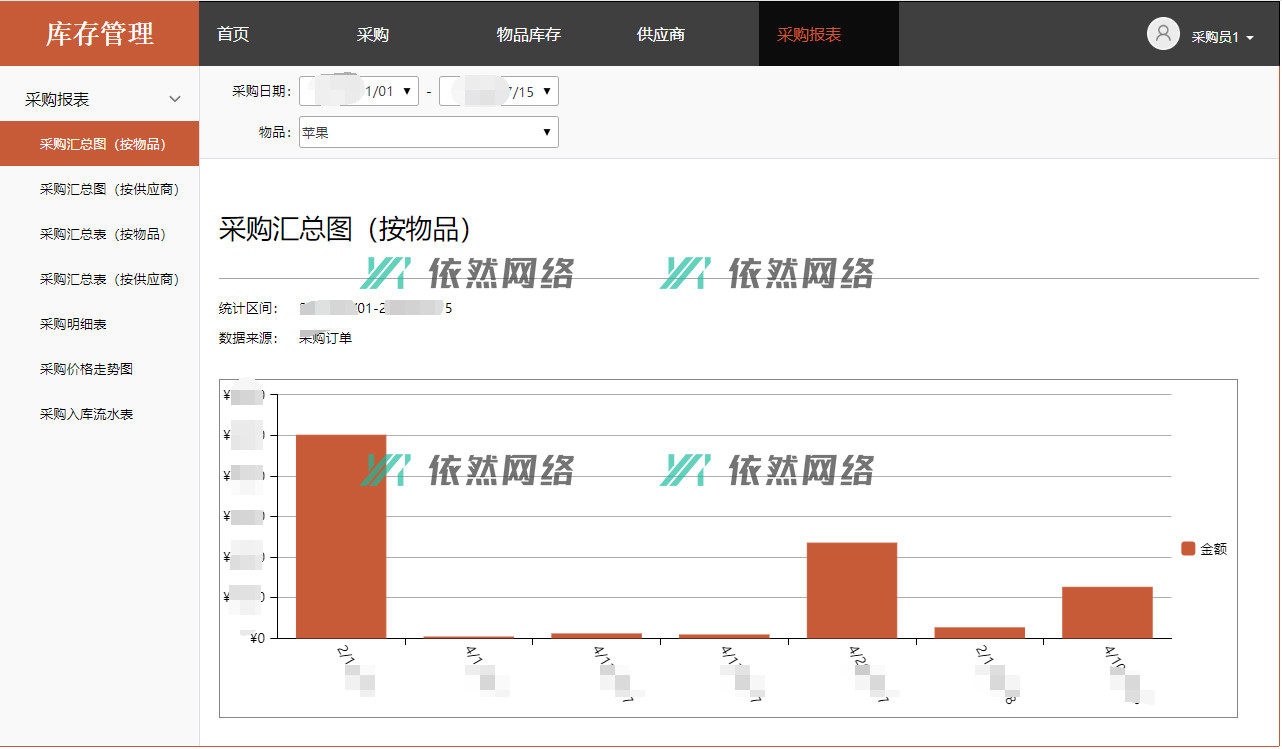Click the user avatar icon
1282x749 pixels.
click(x=1163, y=34)
